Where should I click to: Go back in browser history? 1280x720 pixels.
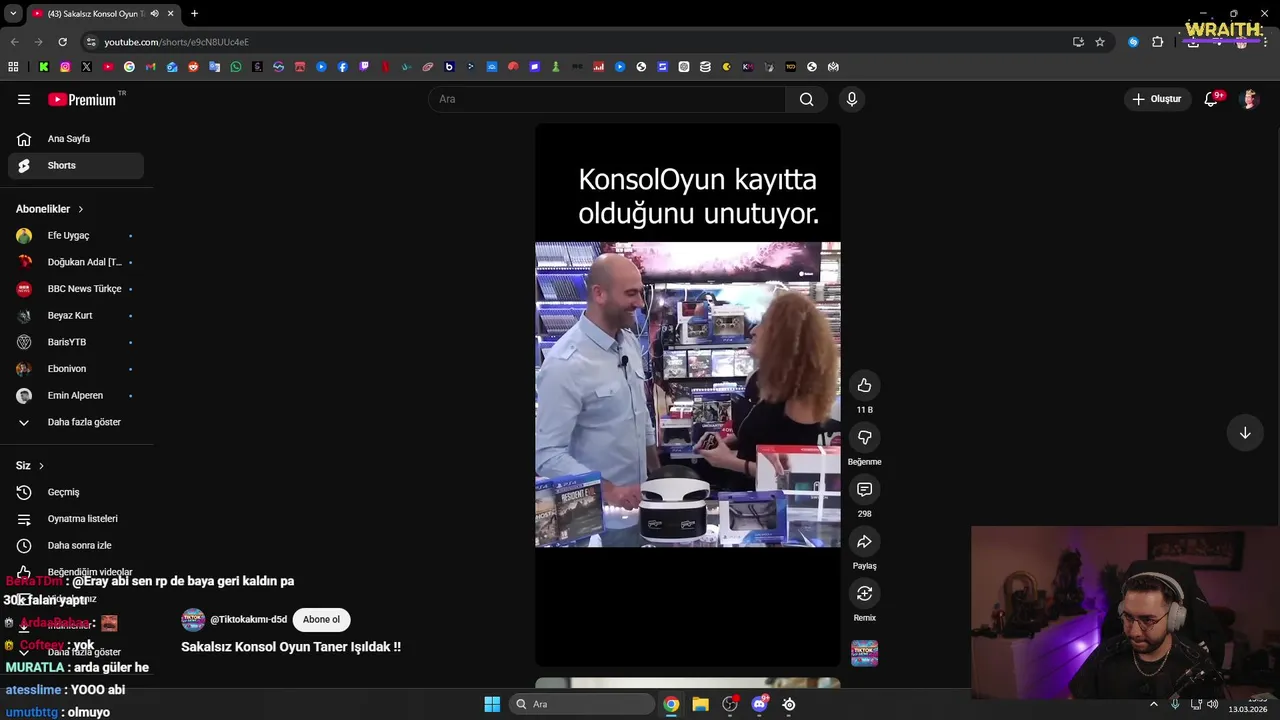14,42
